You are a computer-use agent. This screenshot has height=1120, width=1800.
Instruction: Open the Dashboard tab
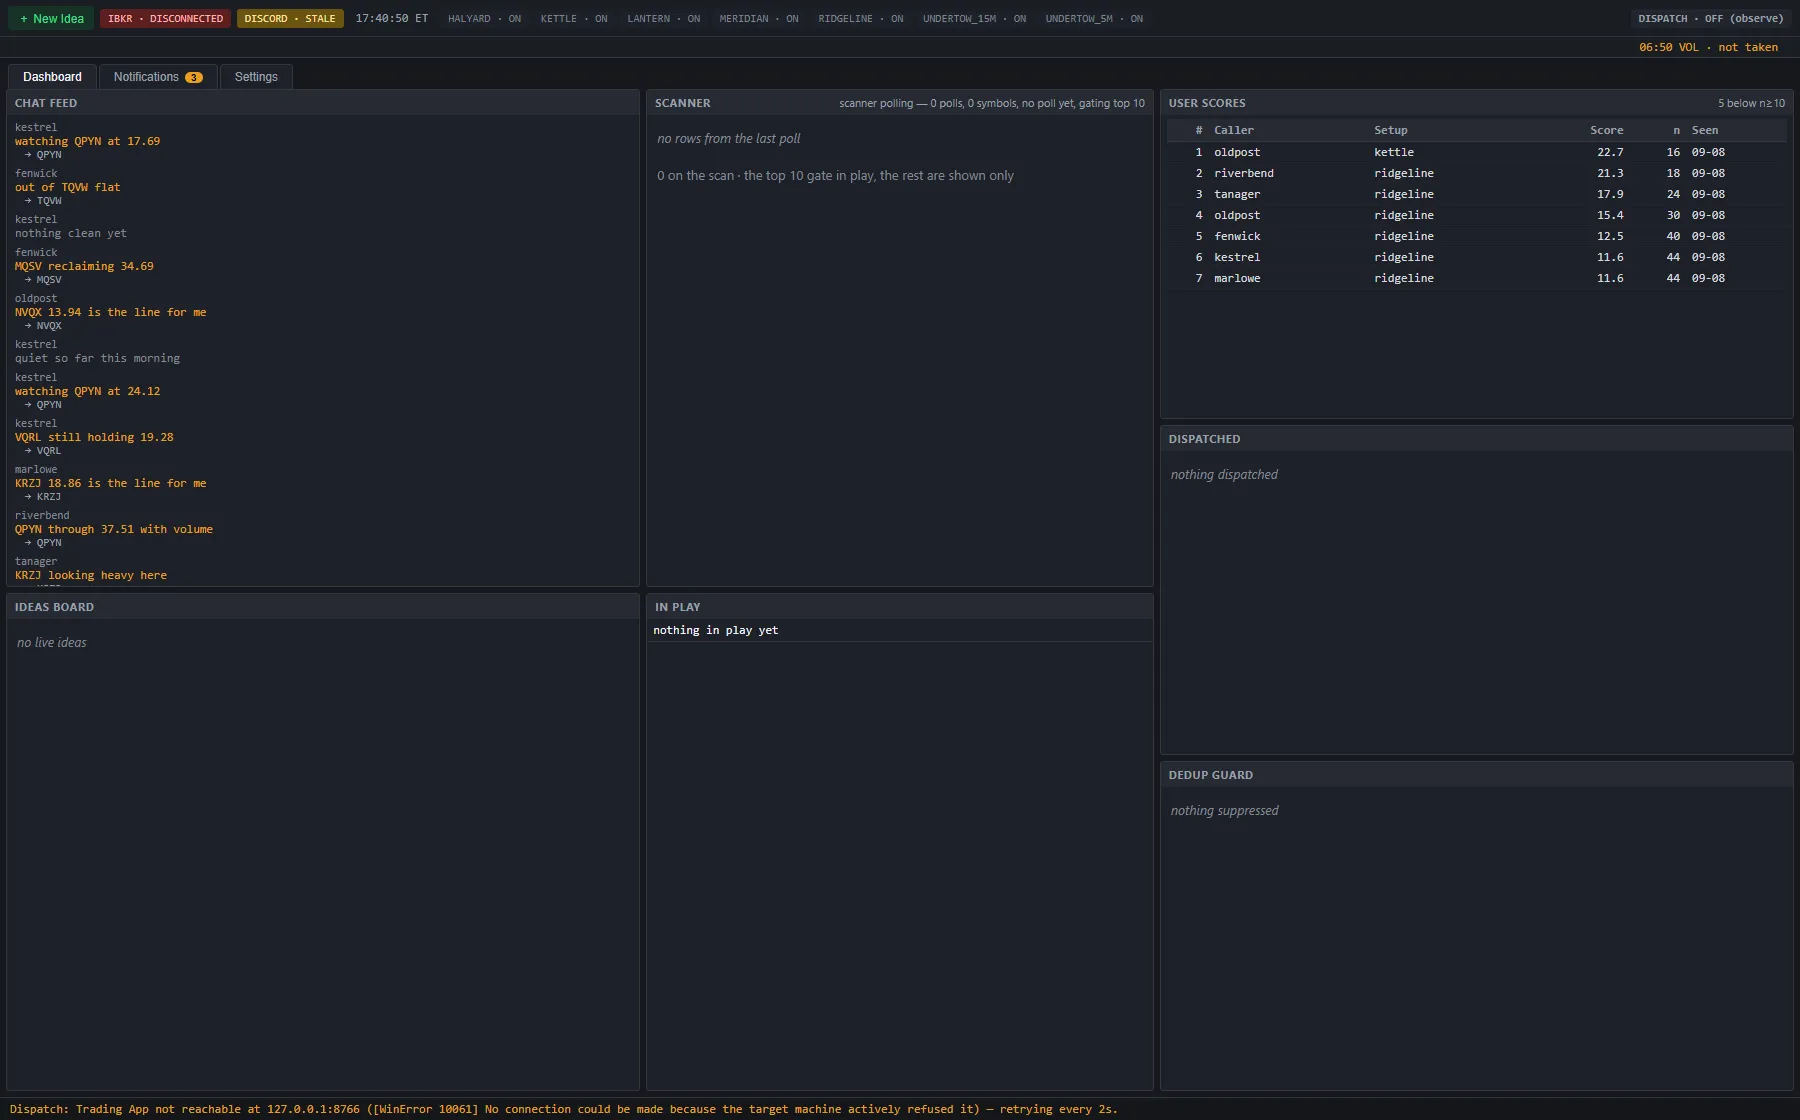tap(52, 77)
